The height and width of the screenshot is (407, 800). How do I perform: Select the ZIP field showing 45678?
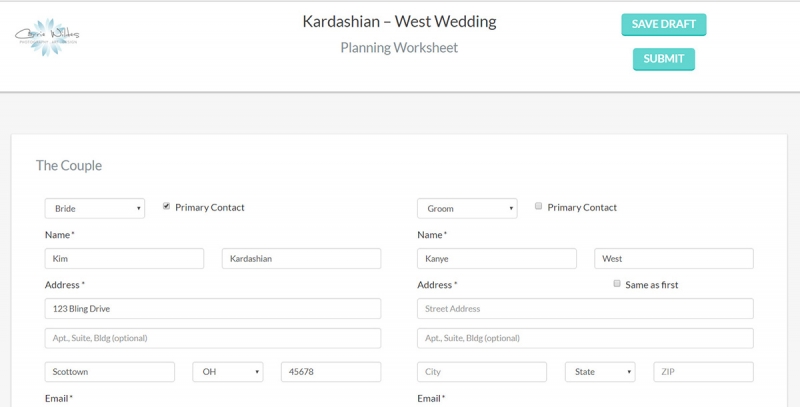point(331,372)
